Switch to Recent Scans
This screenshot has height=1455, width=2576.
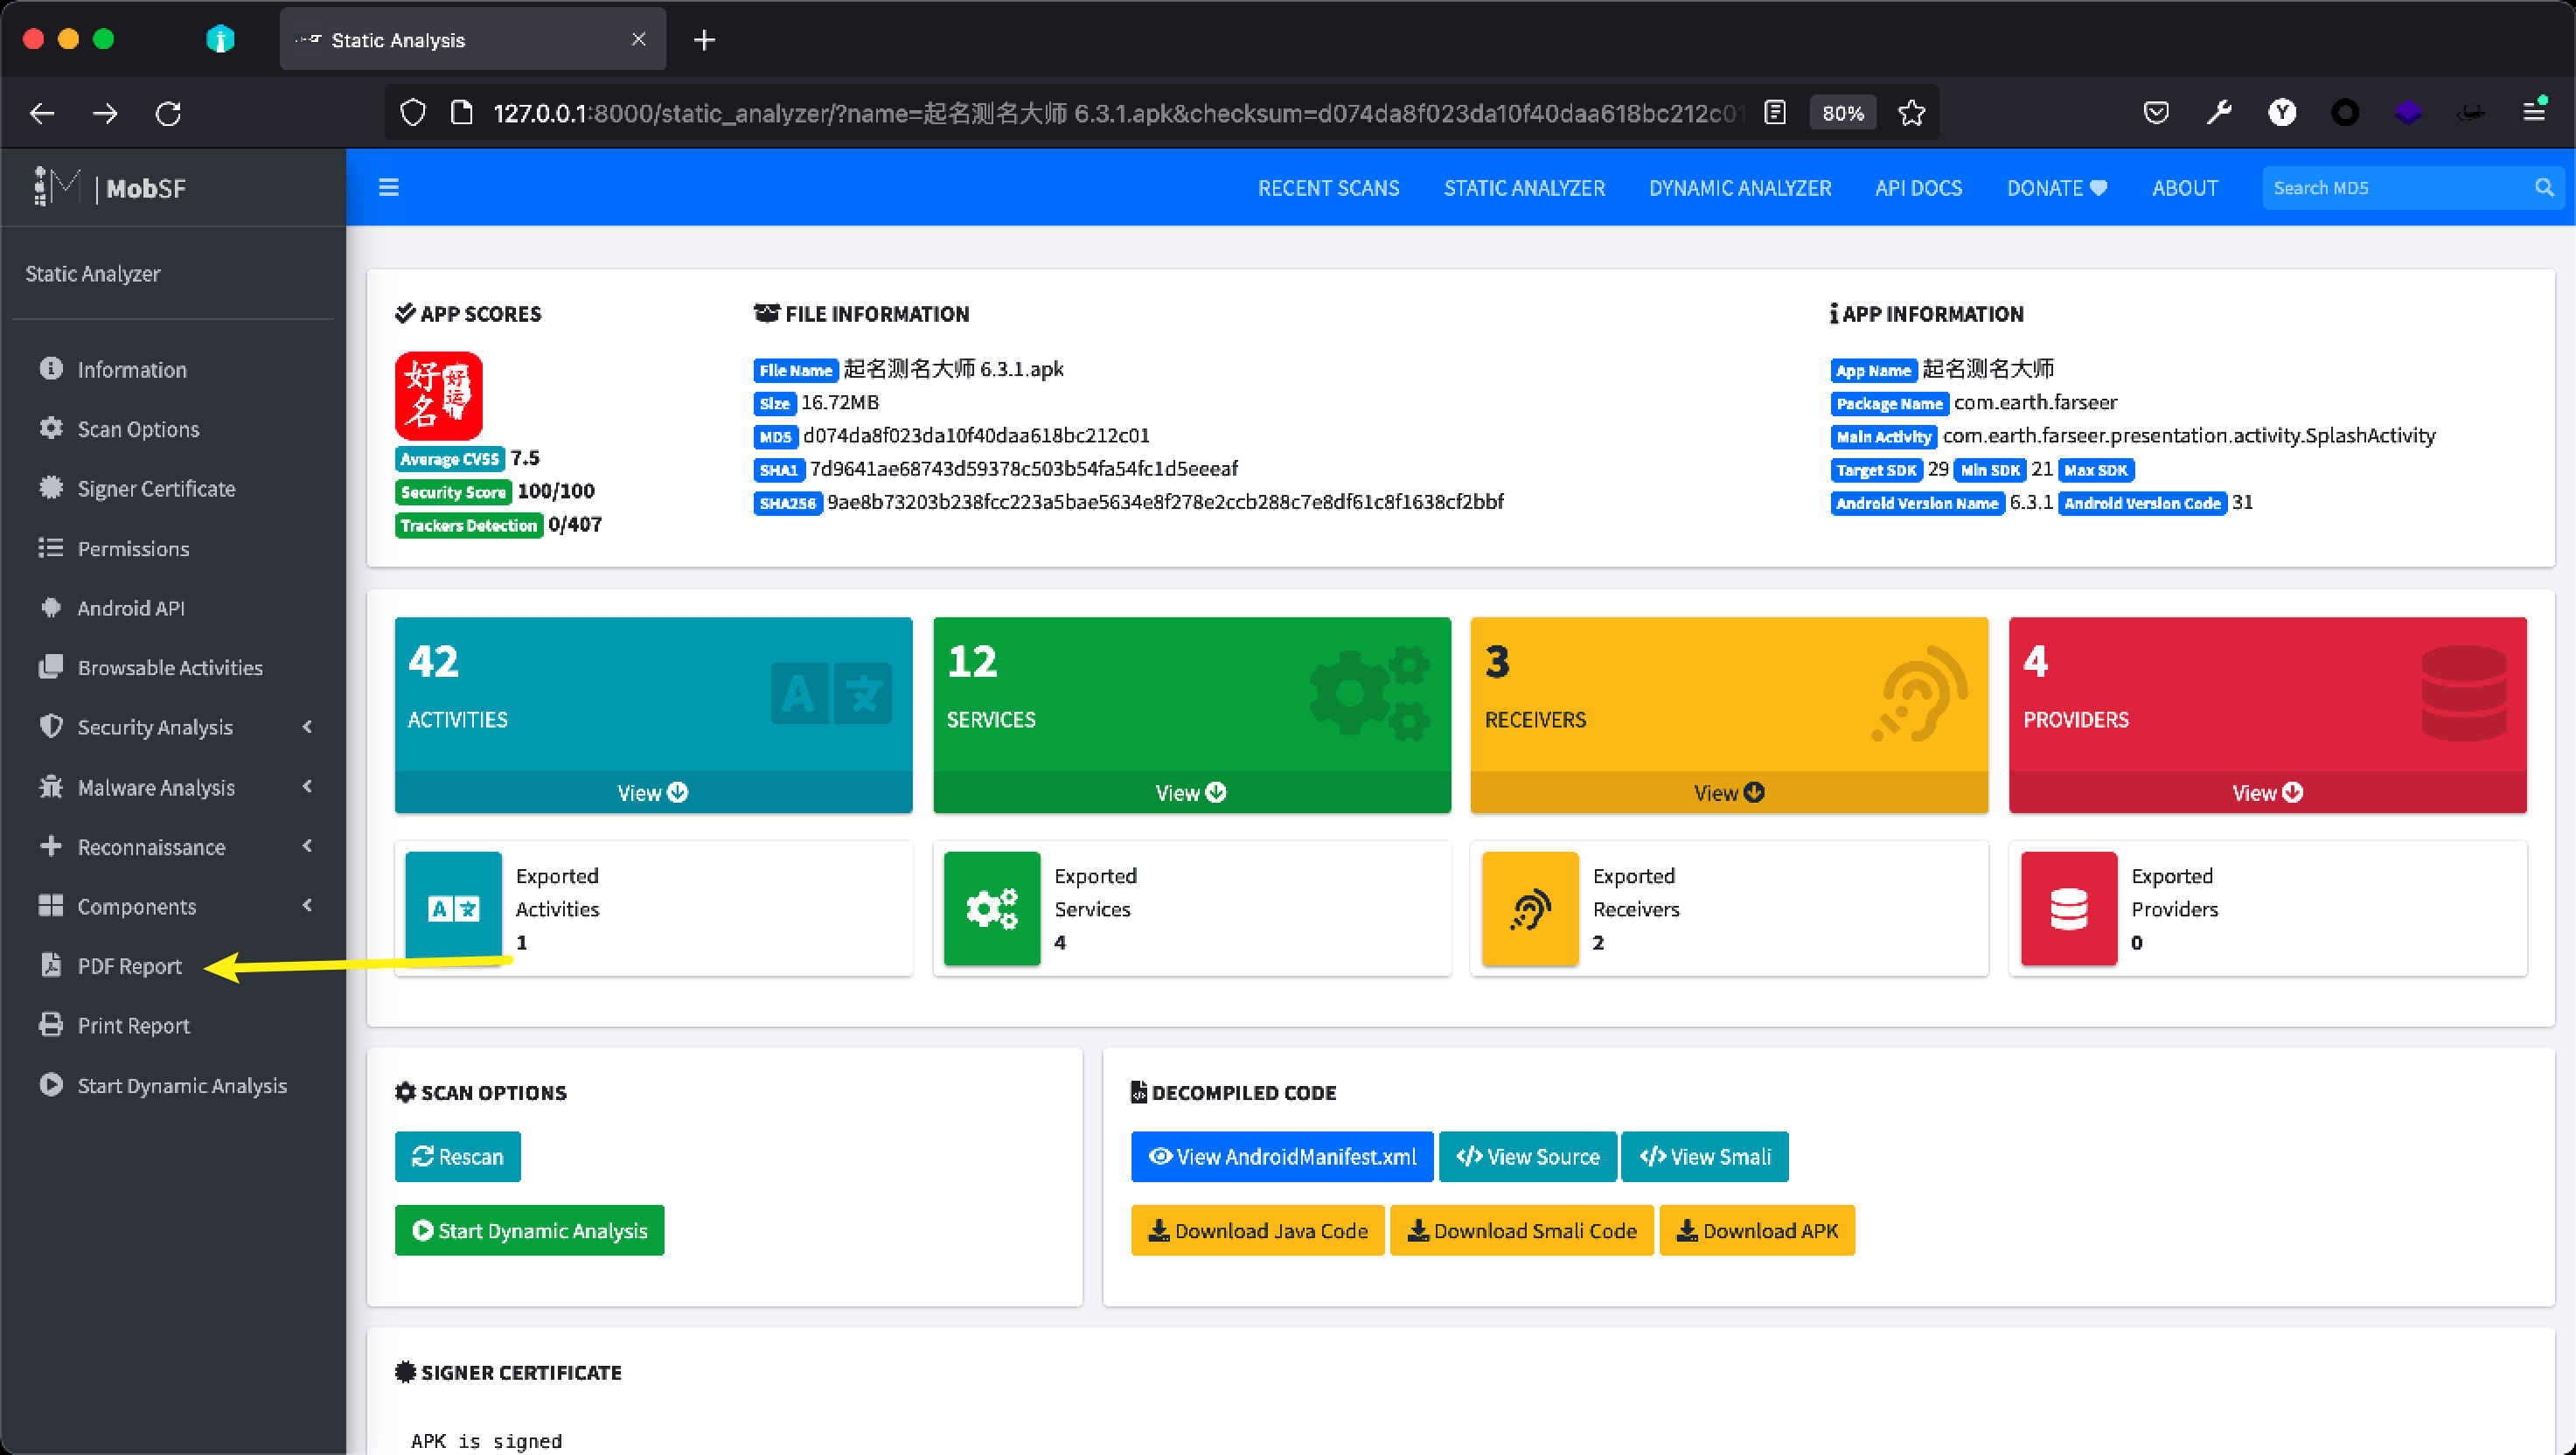[1329, 187]
